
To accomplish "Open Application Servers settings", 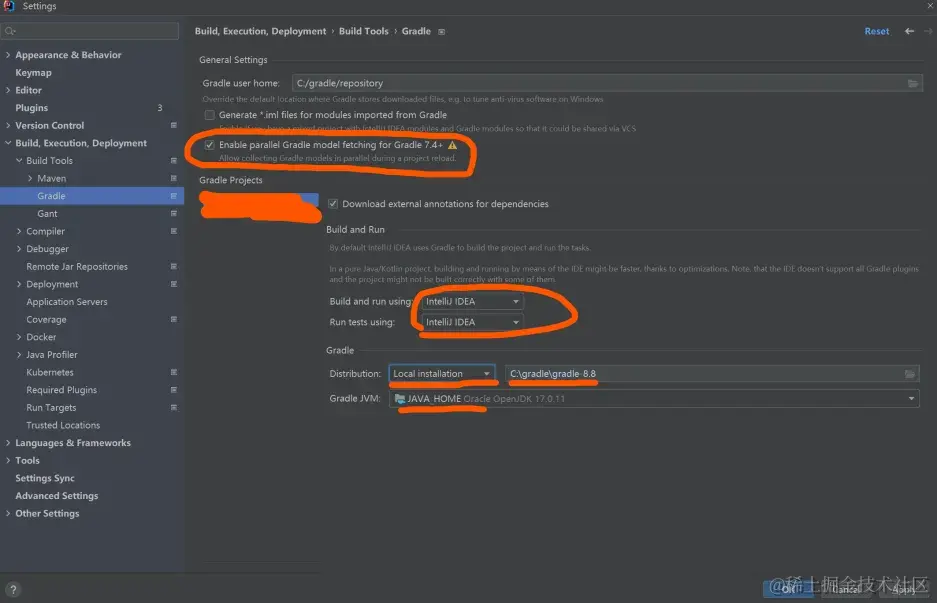I will [67, 302].
